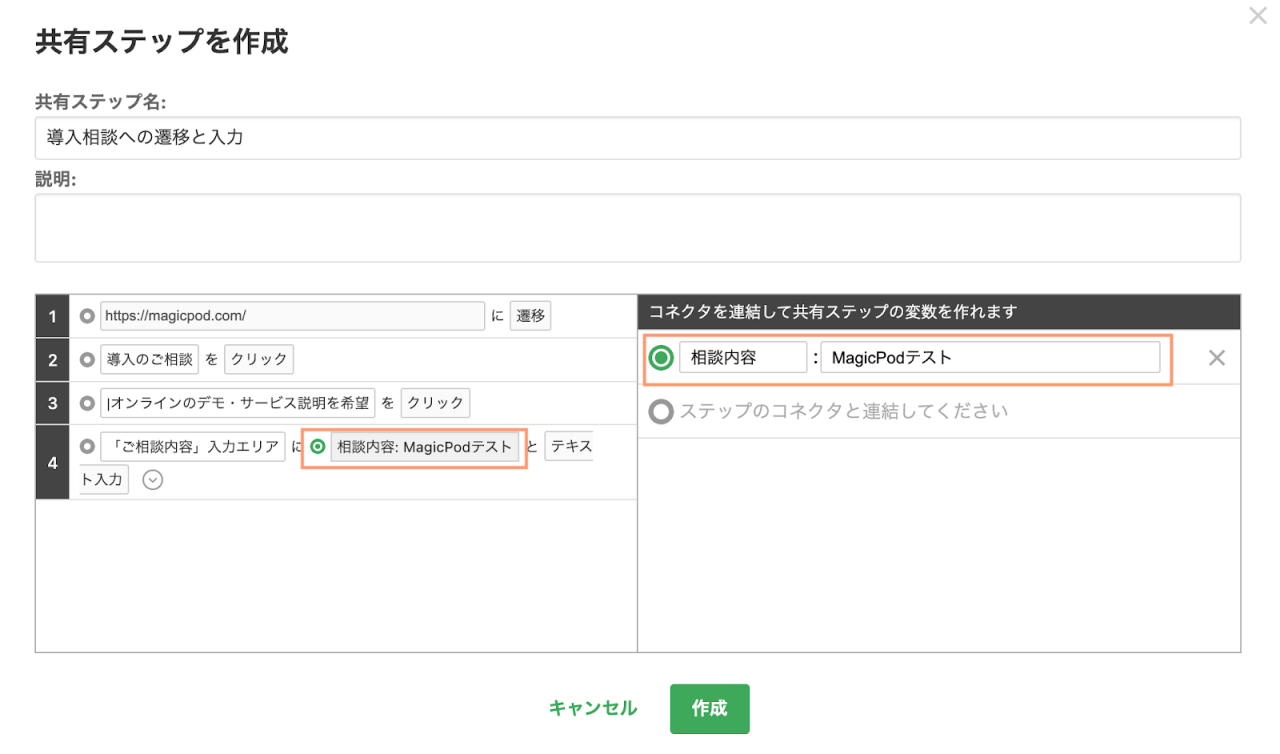Click the green connector beside 相談内容 variable
This screenshot has width=1280, height=754.
(661, 358)
